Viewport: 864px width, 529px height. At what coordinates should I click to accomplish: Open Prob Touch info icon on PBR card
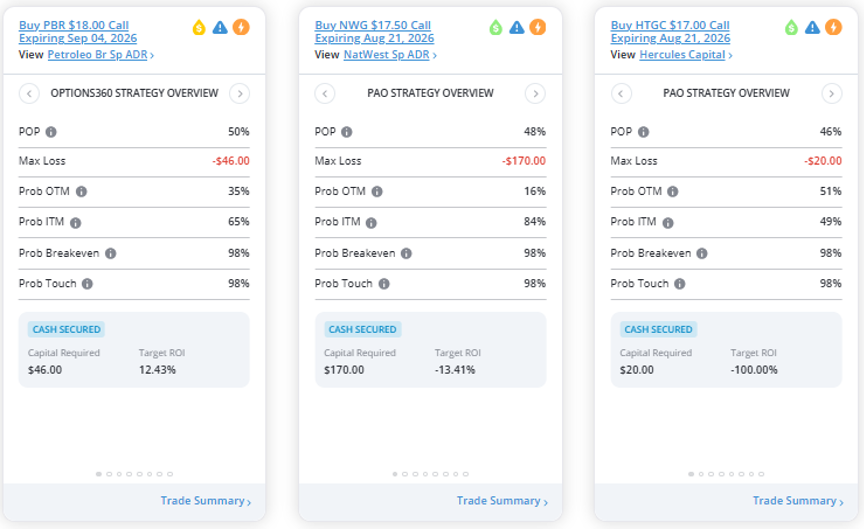[87, 283]
